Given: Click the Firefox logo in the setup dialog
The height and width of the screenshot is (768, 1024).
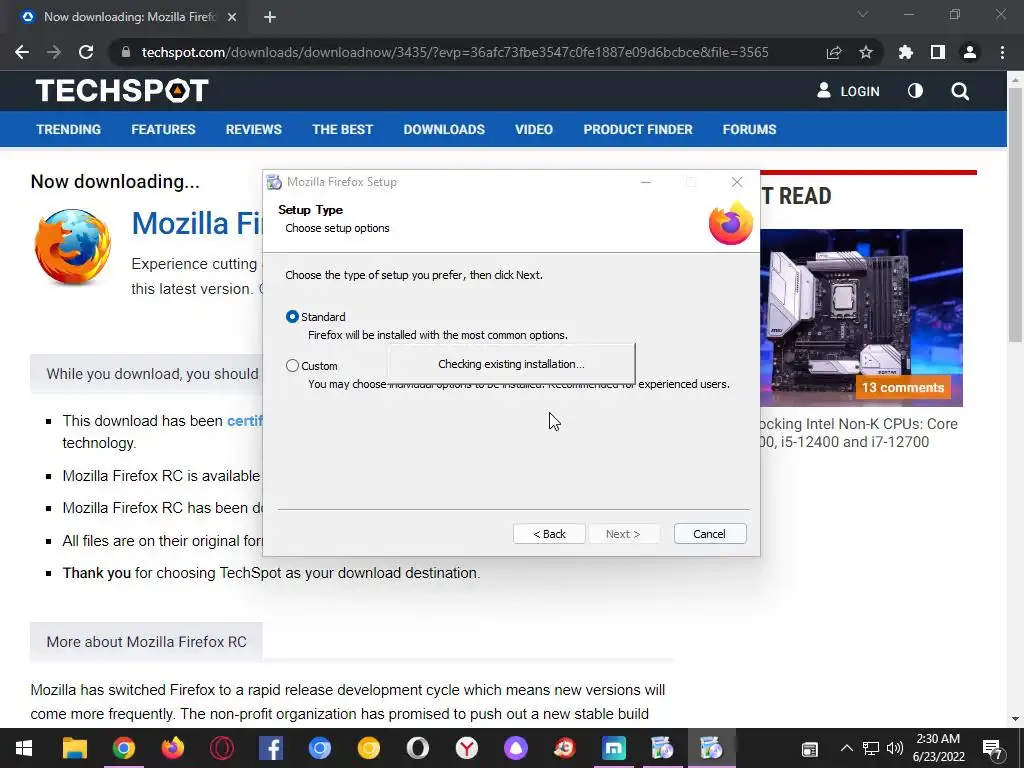Looking at the screenshot, I should 731,223.
